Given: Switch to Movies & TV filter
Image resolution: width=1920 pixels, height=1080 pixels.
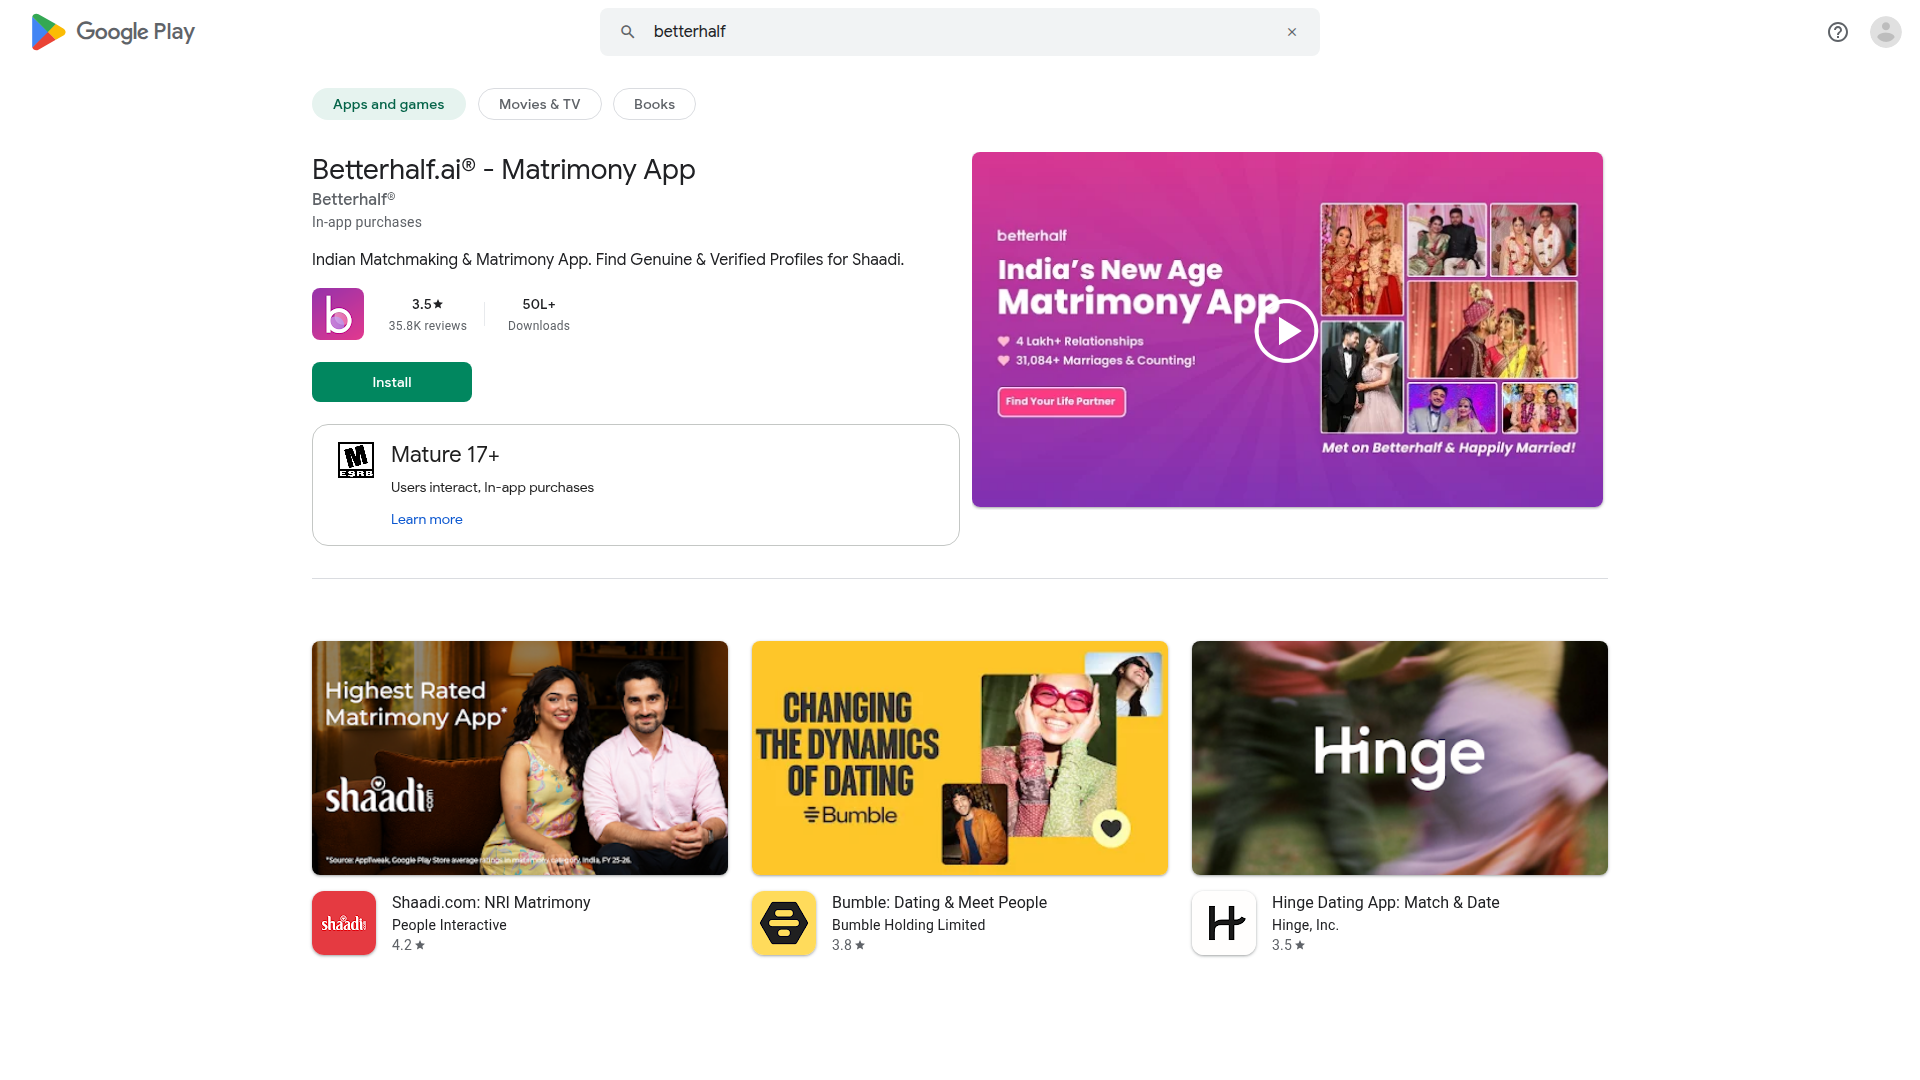Looking at the screenshot, I should pyautogui.click(x=540, y=104).
